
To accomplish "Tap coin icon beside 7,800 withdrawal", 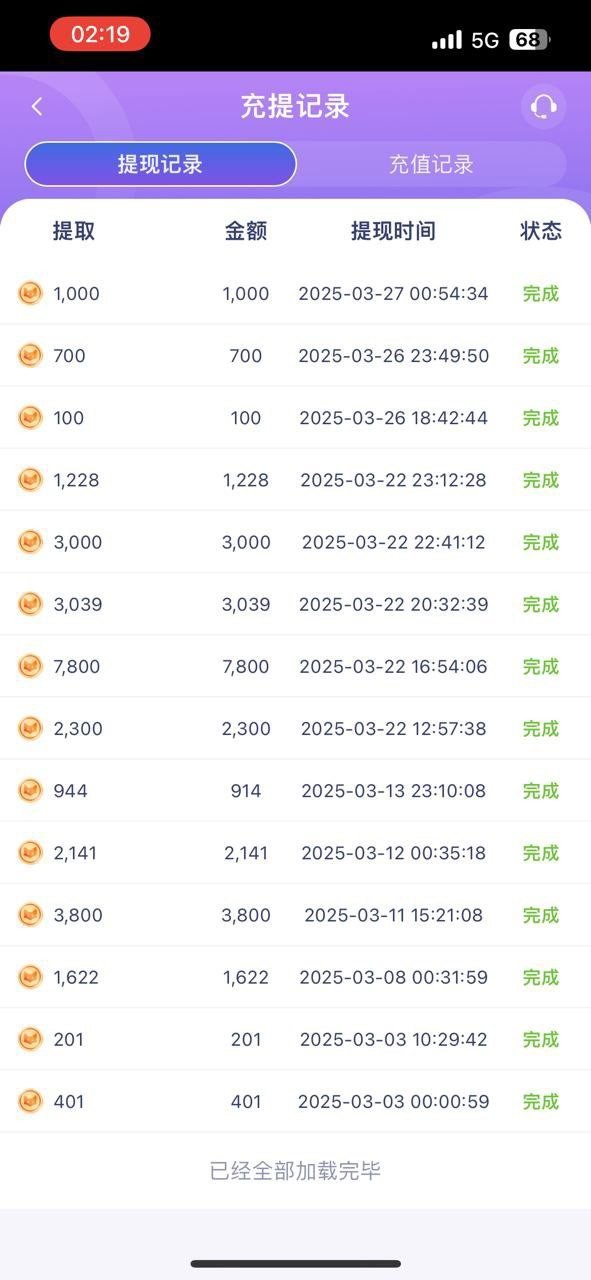I will pyautogui.click(x=31, y=666).
